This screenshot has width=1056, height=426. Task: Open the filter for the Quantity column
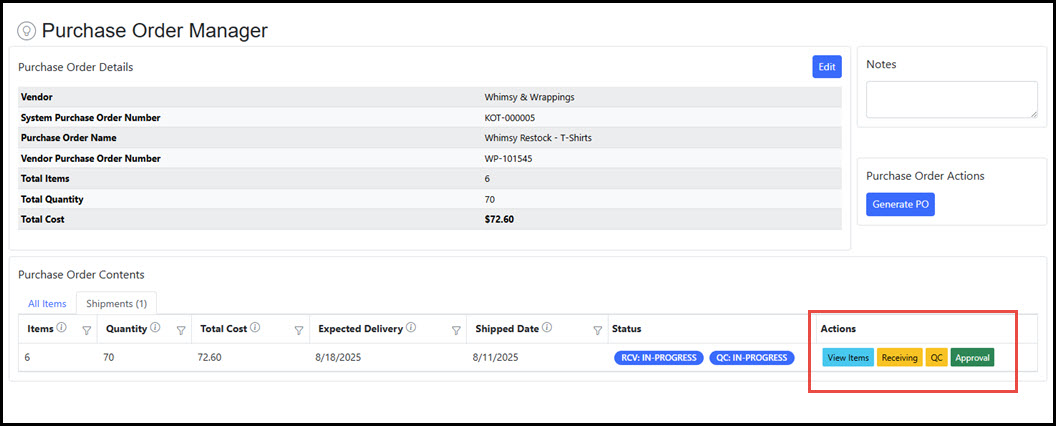[x=180, y=330]
